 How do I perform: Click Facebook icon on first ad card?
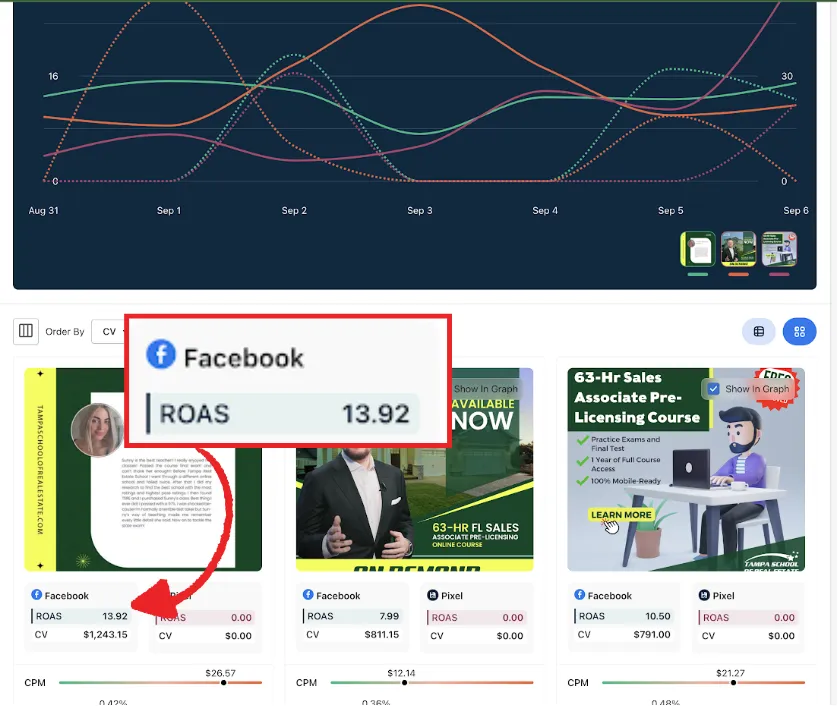pyautogui.click(x=37, y=595)
